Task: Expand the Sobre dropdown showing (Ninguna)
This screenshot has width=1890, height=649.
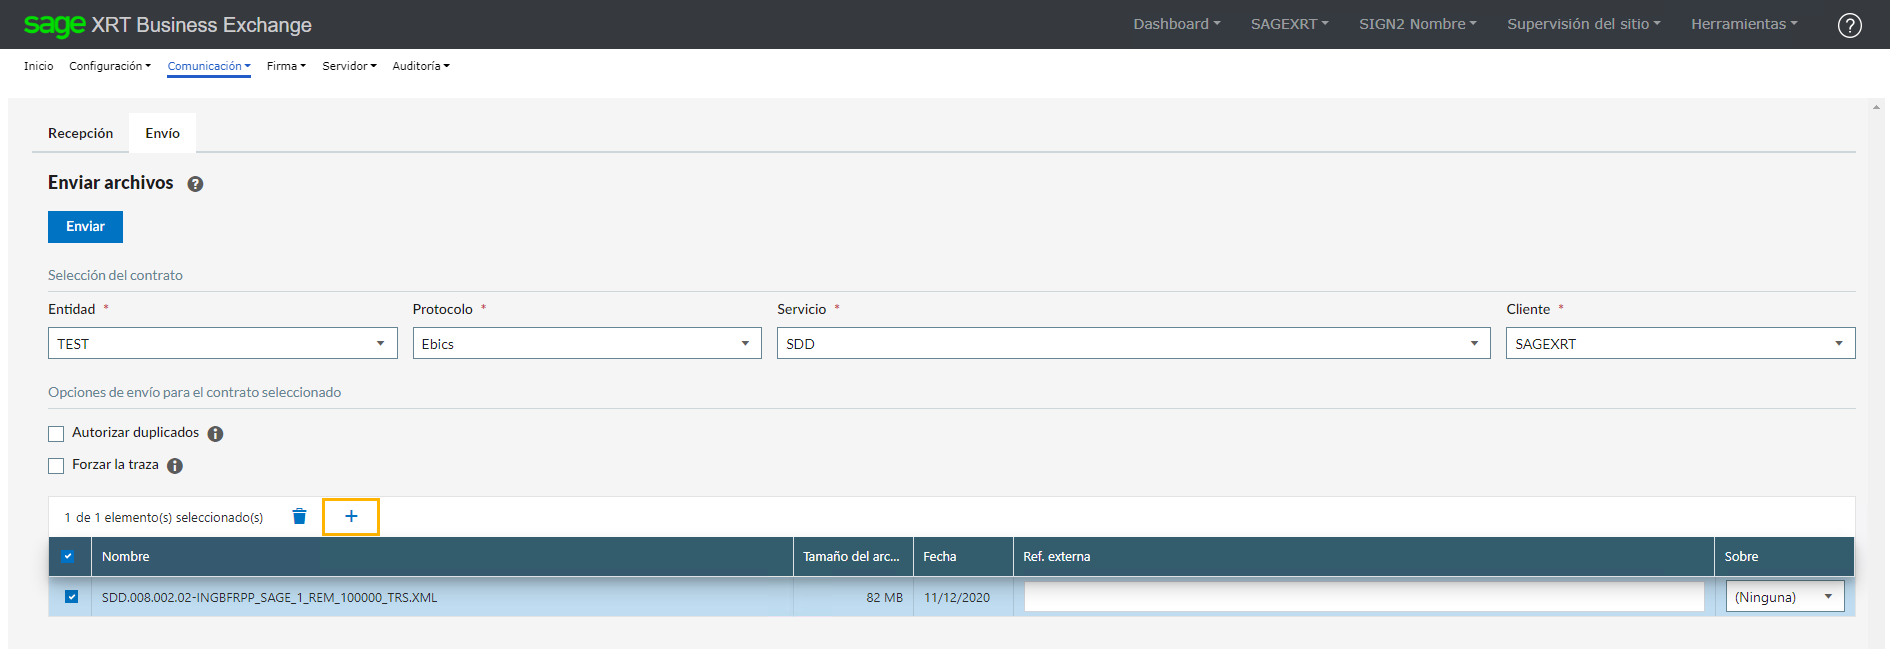Action: pyautogui.click(x=1784, y=597)
